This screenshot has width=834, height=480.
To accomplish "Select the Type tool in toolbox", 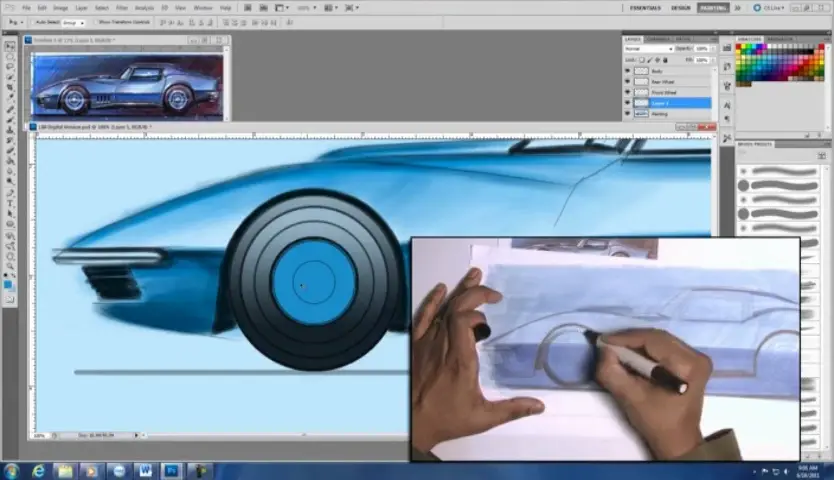I will pos(10,203).
